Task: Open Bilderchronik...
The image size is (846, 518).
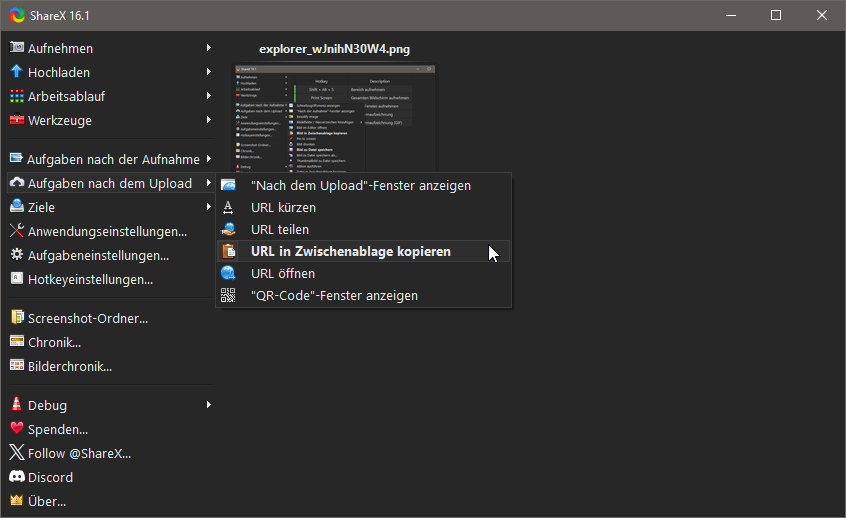Action: pos(111,366)
